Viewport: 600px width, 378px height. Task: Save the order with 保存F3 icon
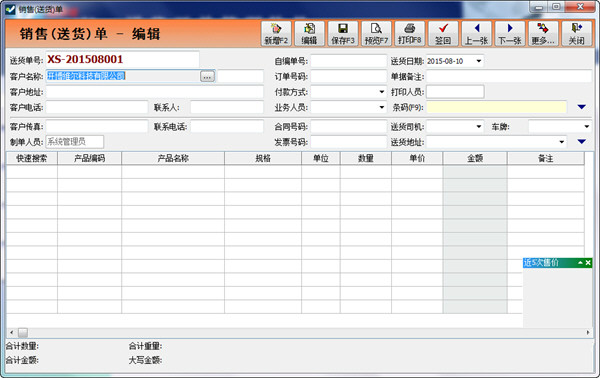tap(343, 34)
